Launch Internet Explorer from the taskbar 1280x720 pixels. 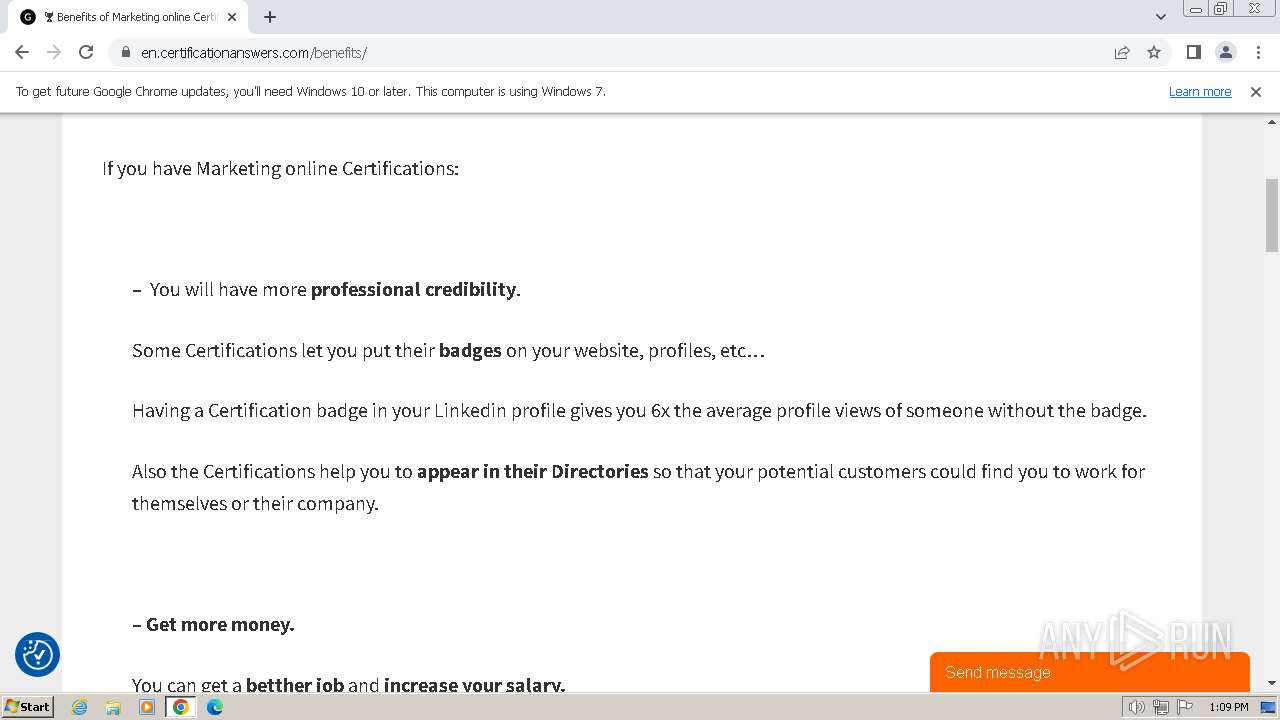79,706
